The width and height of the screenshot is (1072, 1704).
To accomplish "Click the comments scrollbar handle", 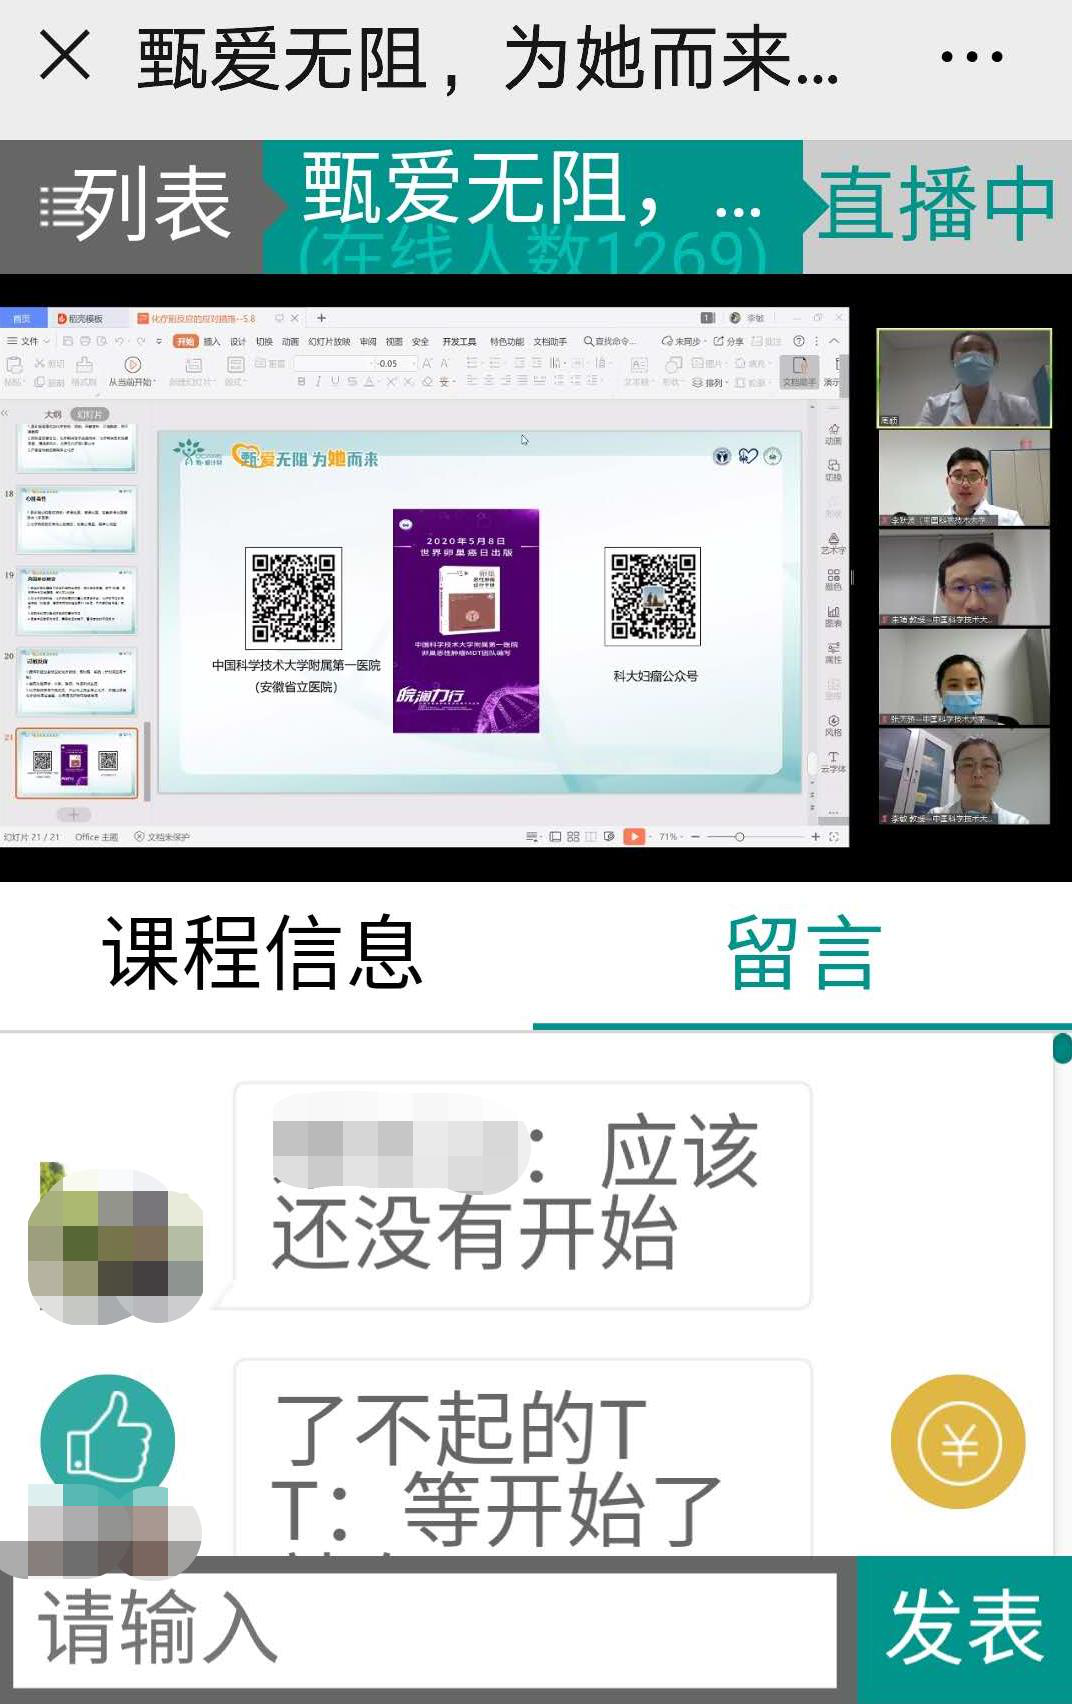I will (x=1062, y=1048).
